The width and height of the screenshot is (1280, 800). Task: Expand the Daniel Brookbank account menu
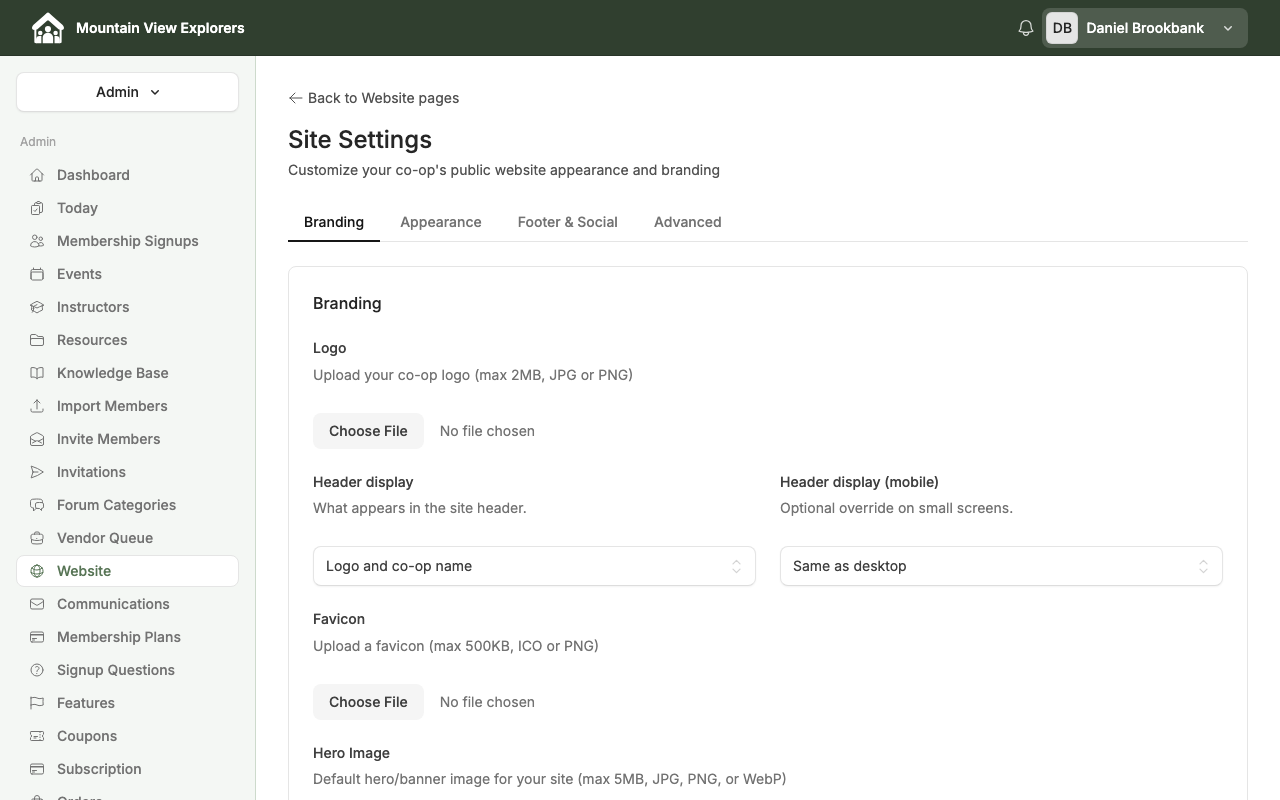point(1145,28)
